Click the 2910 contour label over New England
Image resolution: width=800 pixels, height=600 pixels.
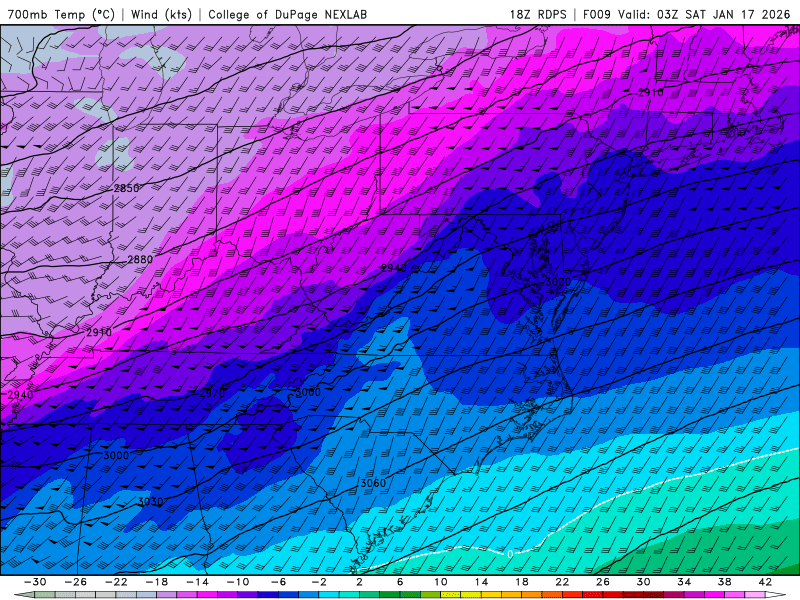tap(651, 92)
